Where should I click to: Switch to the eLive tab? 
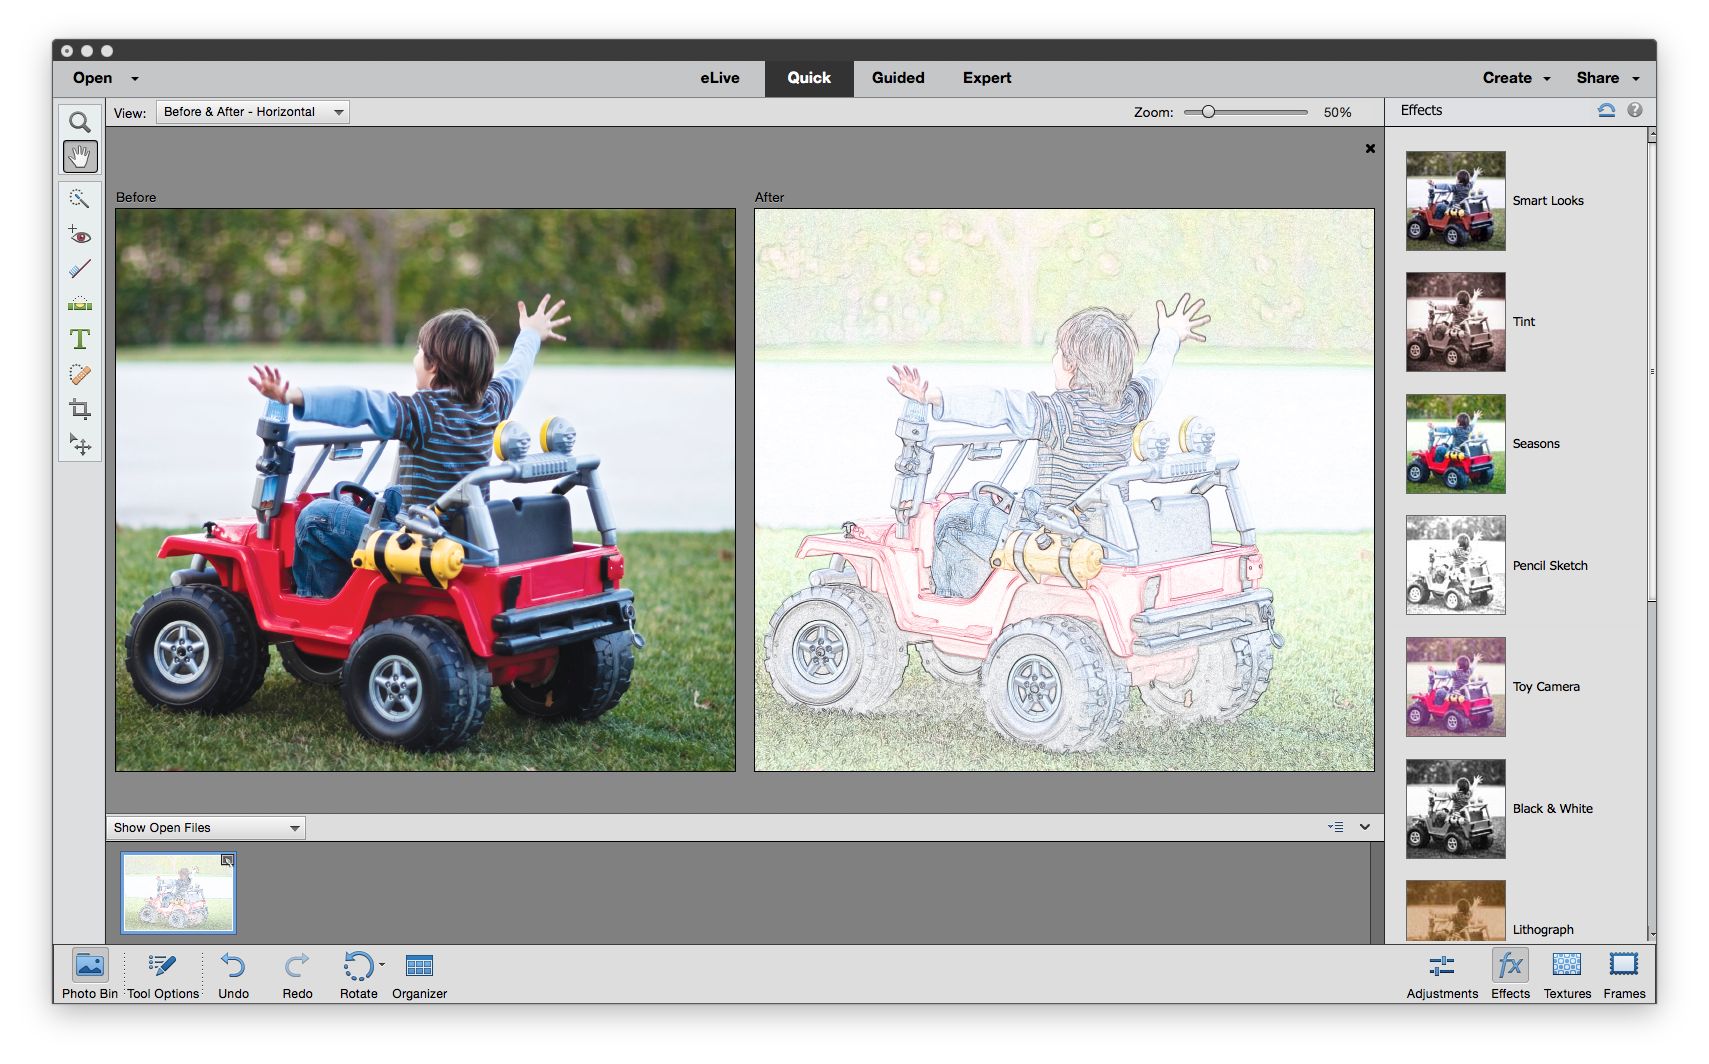click(x=720, y=78)
